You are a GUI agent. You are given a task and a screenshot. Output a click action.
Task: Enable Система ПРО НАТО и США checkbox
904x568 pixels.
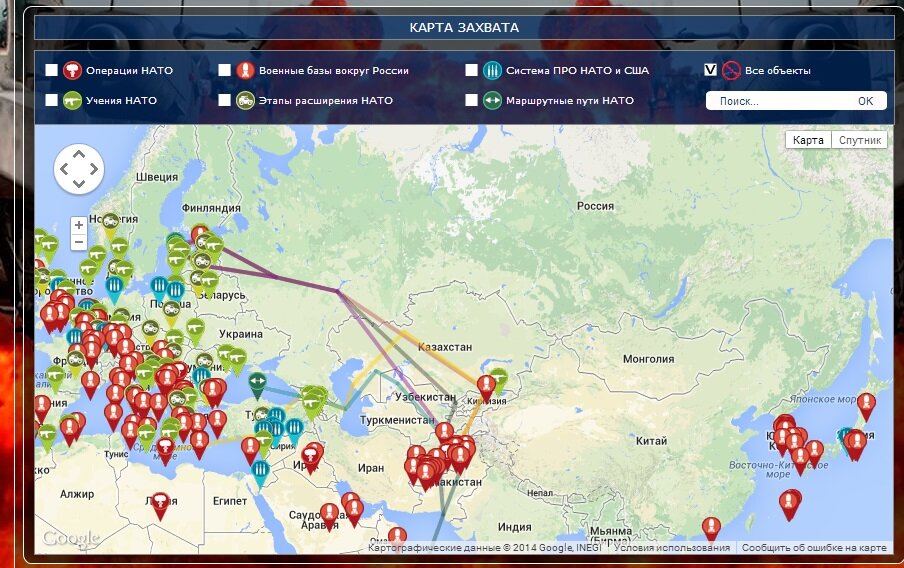coord(471,70)
